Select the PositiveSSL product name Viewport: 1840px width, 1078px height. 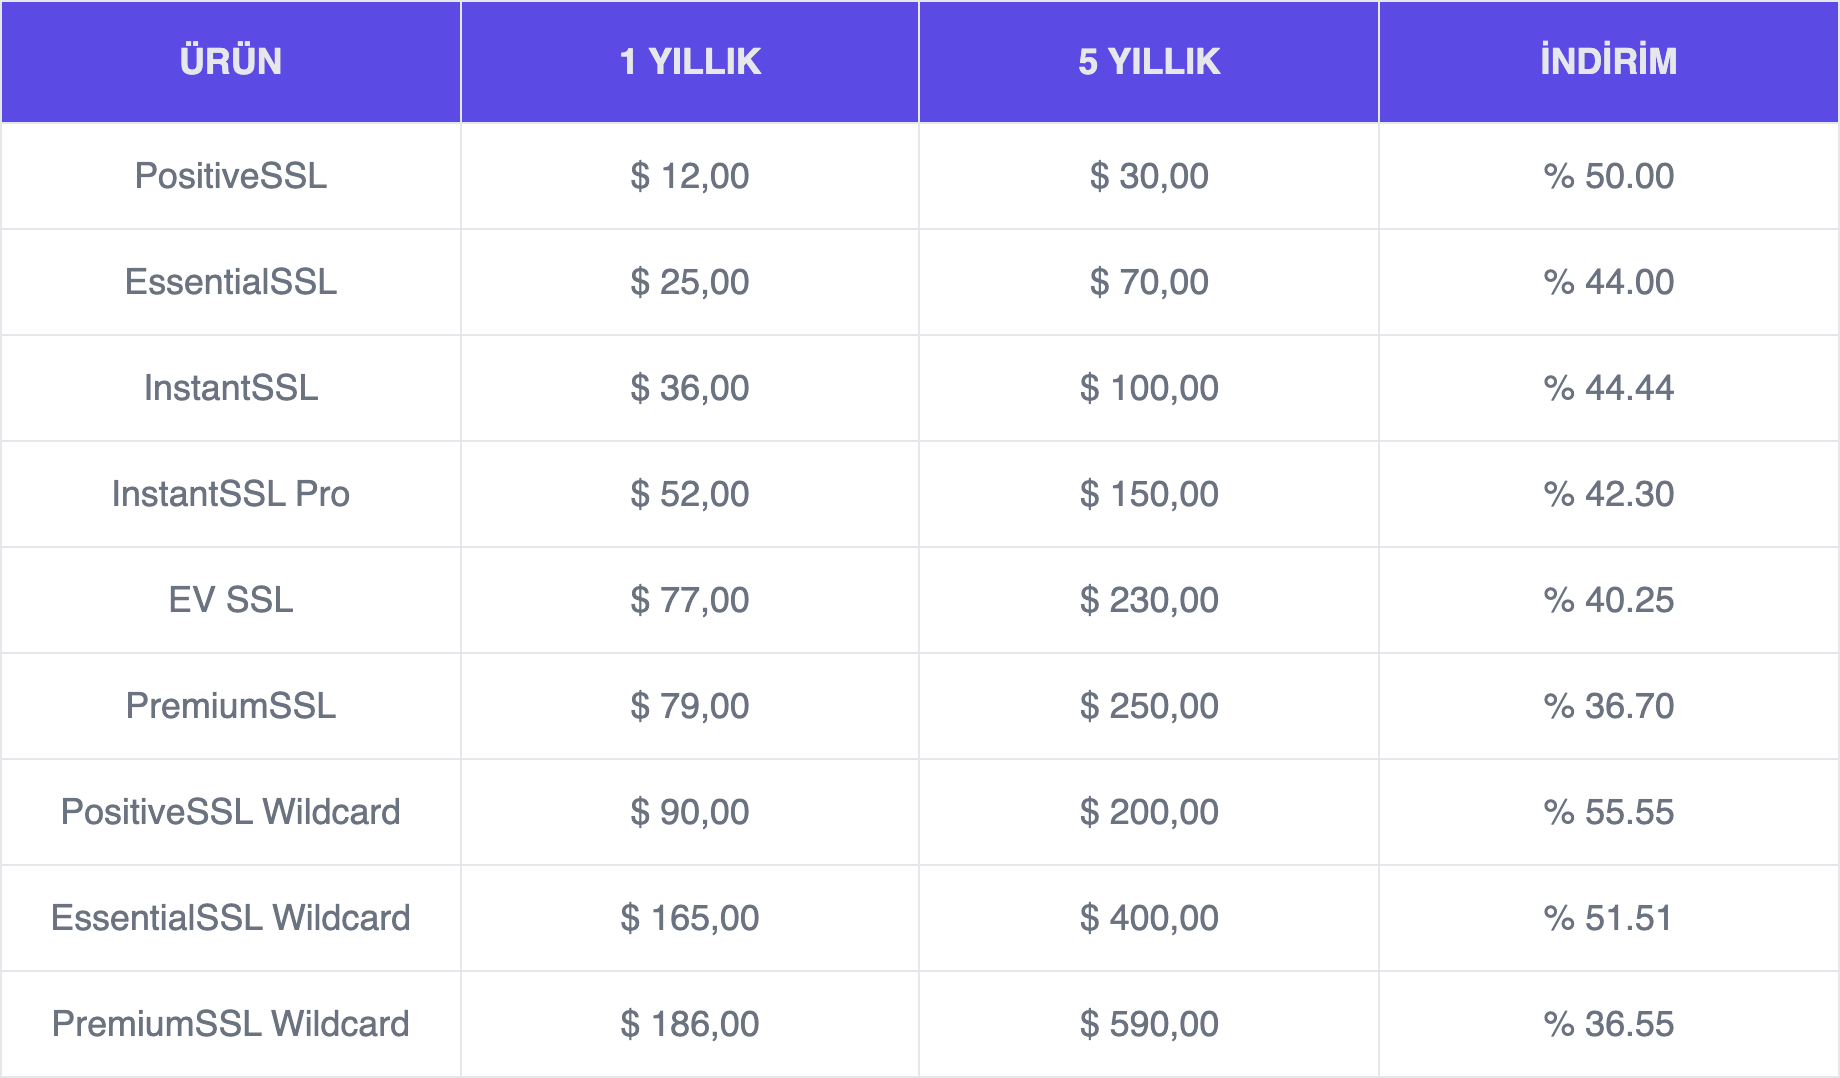[231, 176]
